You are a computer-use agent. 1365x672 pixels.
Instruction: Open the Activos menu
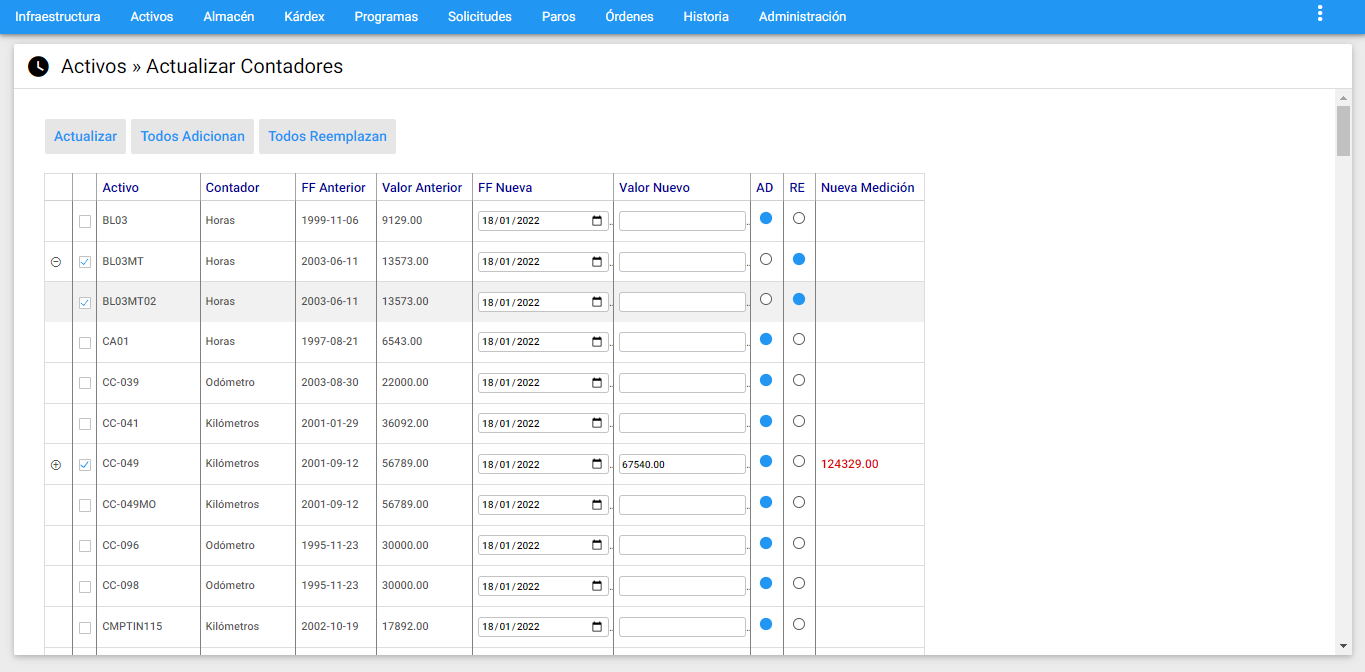click(x=152, y=17)
